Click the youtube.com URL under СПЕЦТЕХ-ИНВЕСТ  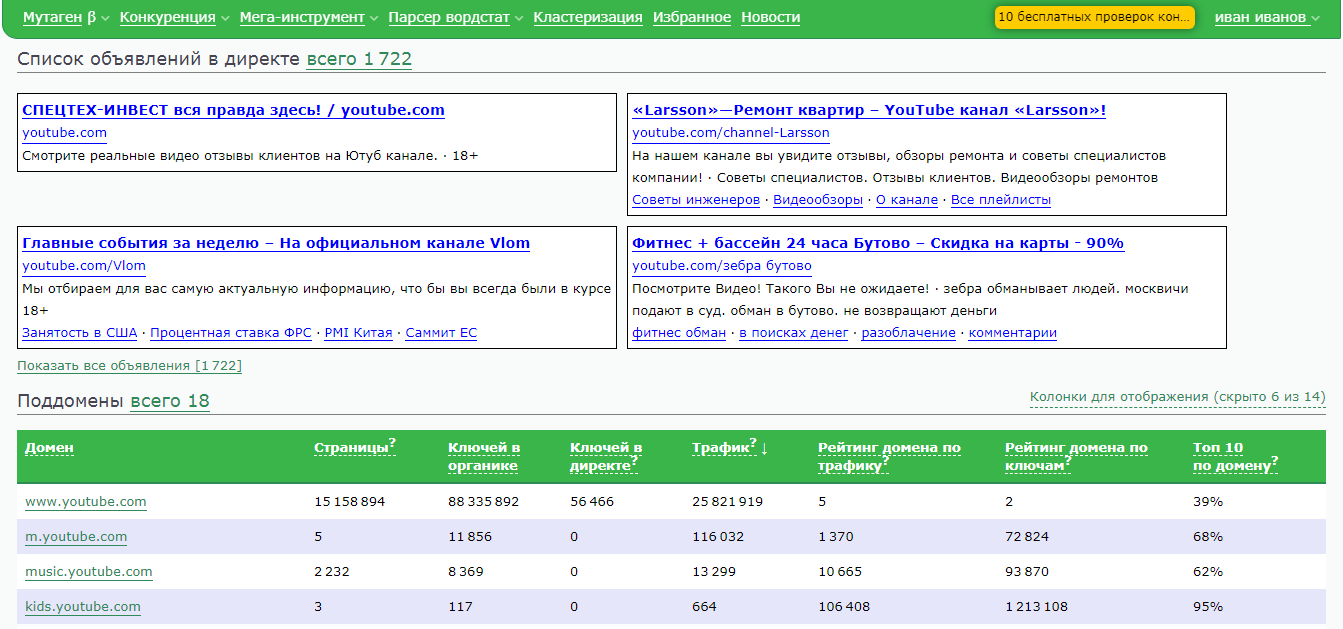64,133
